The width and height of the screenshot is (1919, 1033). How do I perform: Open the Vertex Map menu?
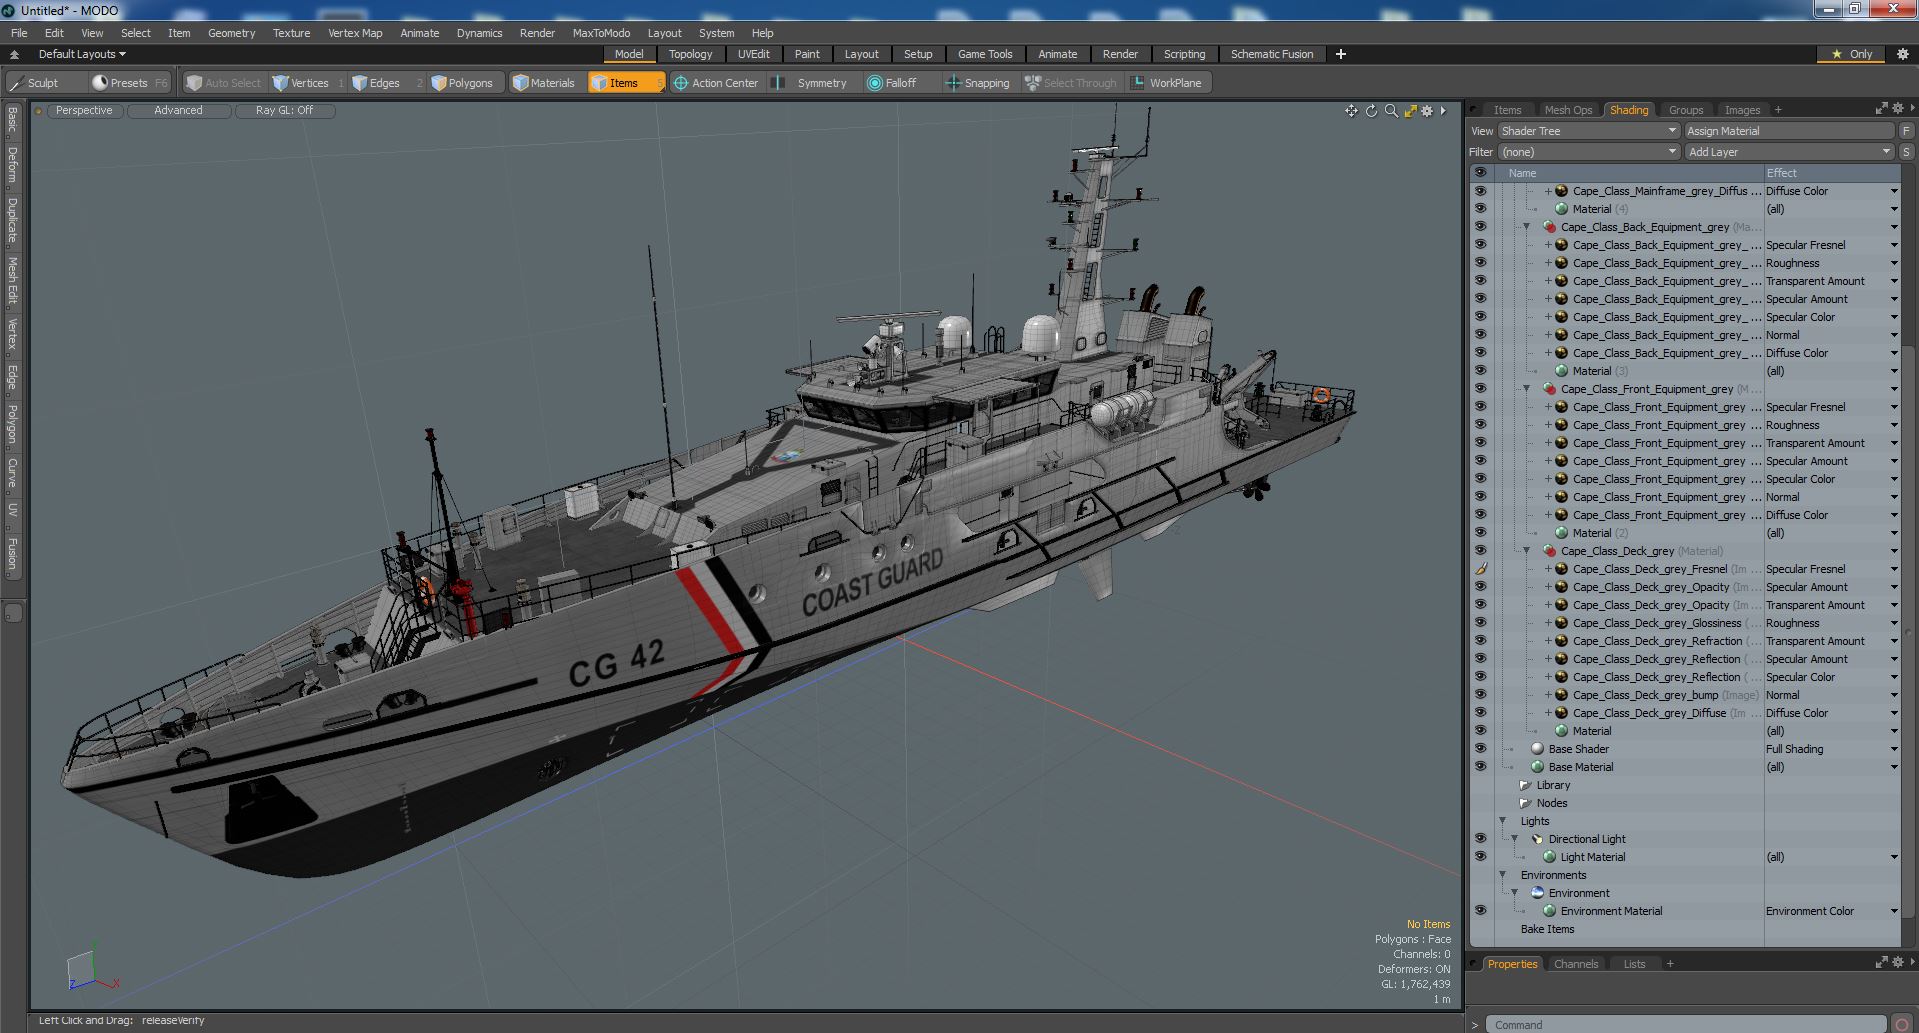pos(355,33)
